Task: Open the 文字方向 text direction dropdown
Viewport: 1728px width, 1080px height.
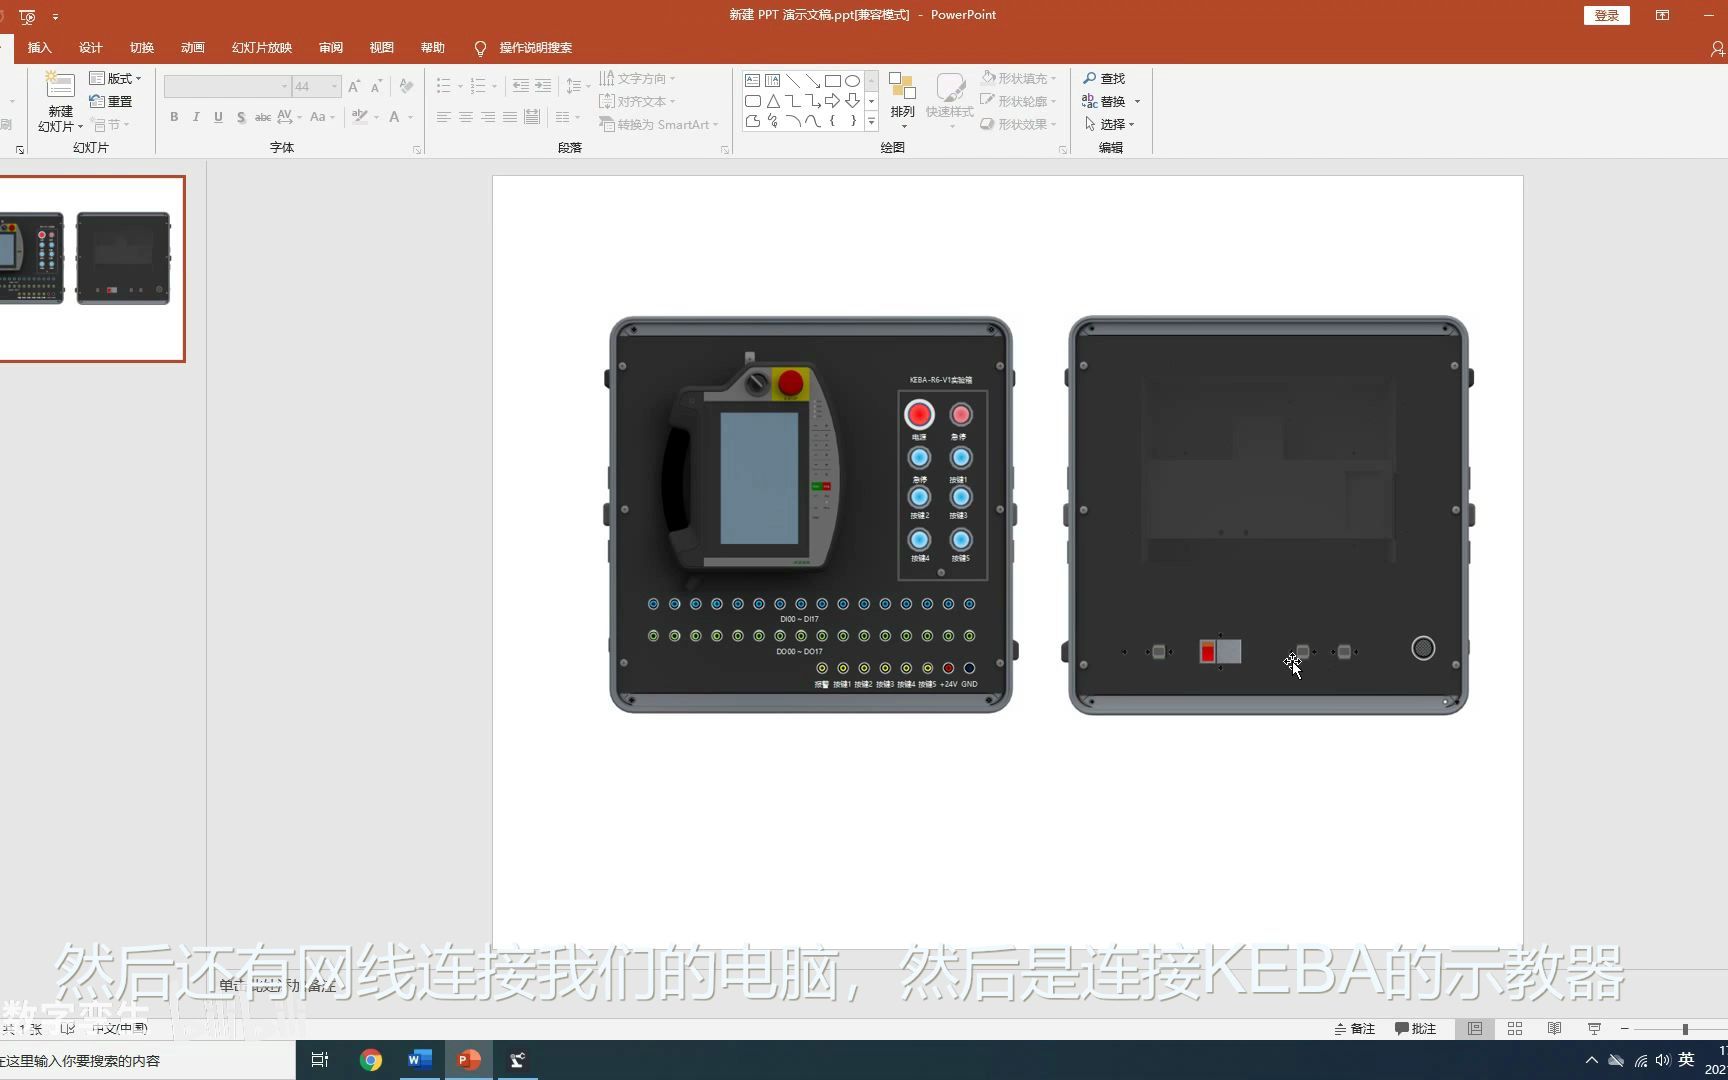Action: coord(638,78)
